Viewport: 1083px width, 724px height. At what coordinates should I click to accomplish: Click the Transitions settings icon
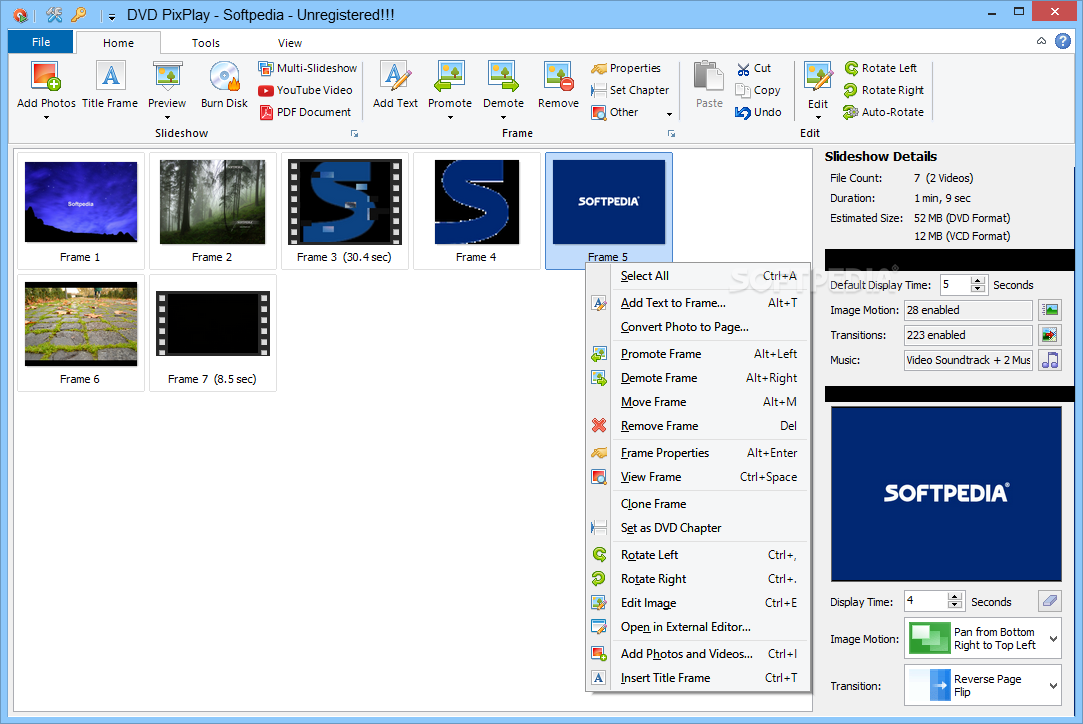click(1050, 335)
